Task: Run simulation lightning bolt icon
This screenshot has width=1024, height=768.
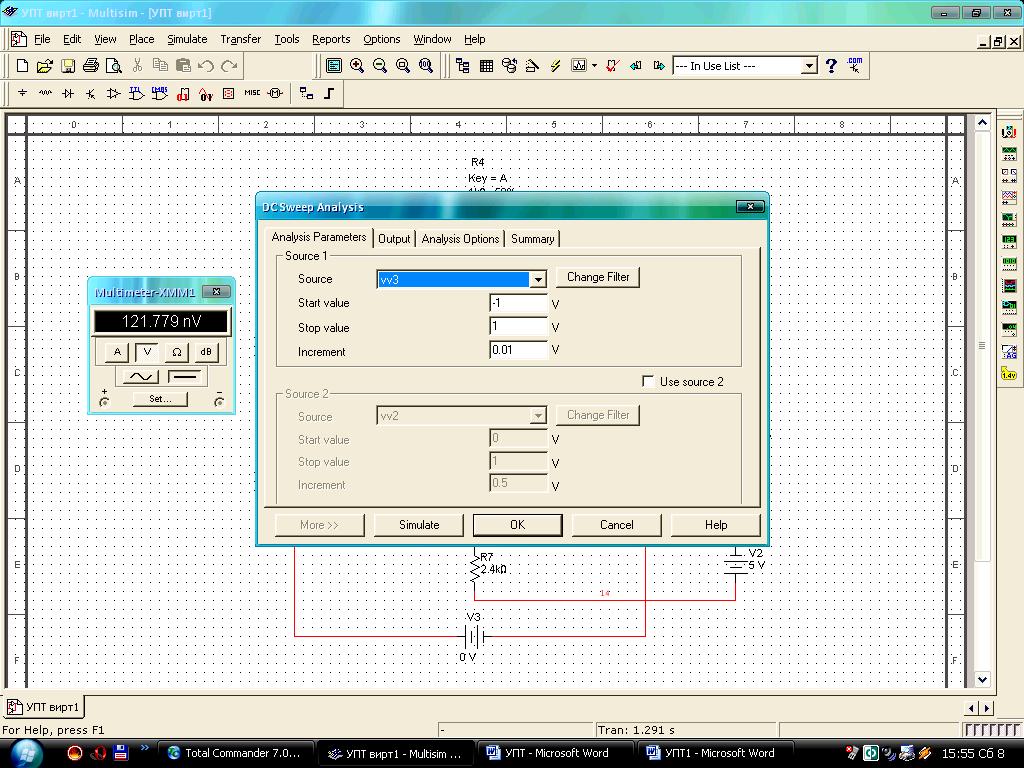Action: (555, 66)
